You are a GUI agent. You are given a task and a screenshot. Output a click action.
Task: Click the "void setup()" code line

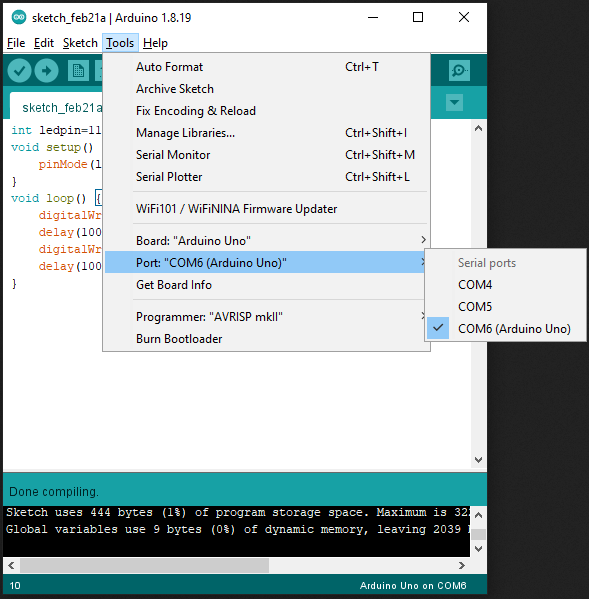coord(52,147)
